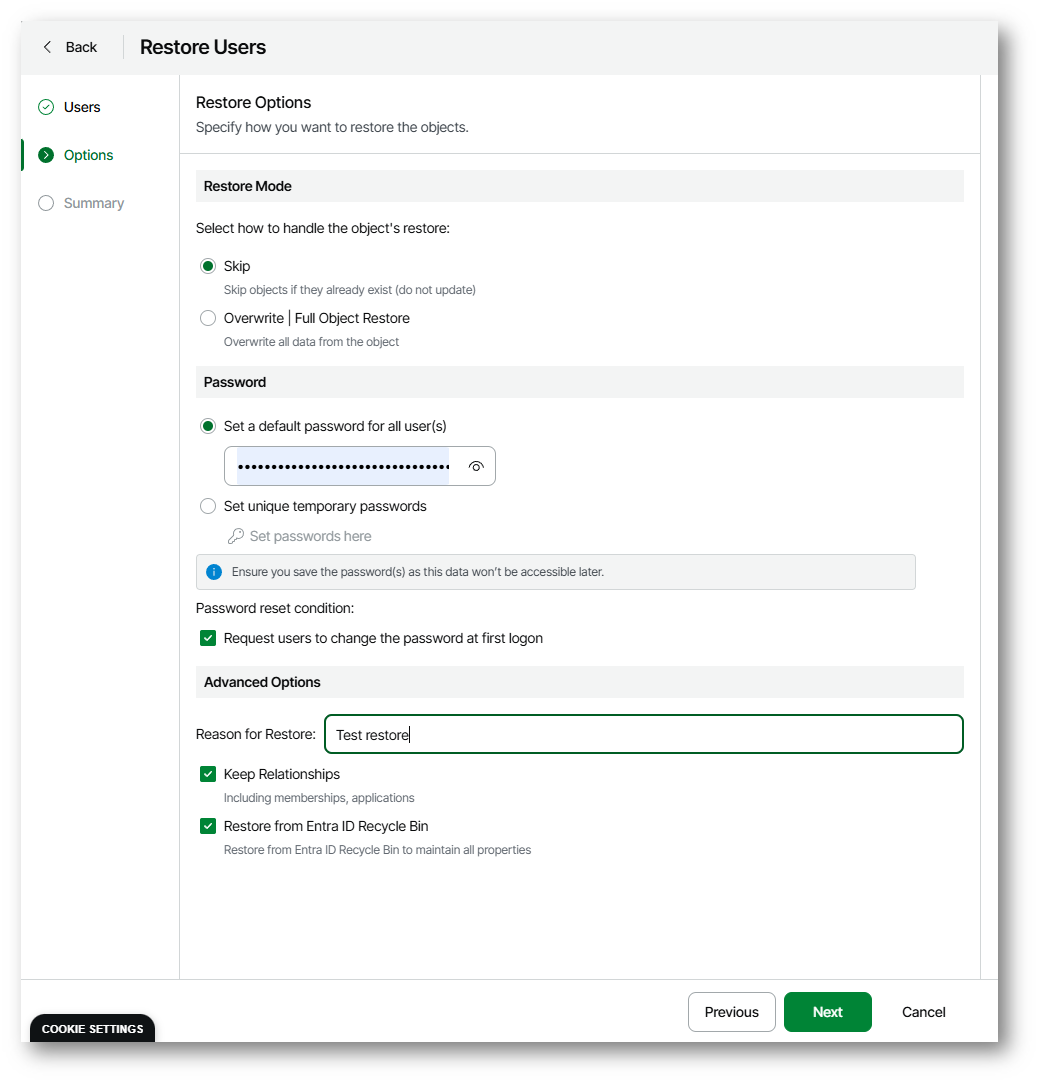Open the Summary step
1040x1084 pixels.
tap(94, 203)
